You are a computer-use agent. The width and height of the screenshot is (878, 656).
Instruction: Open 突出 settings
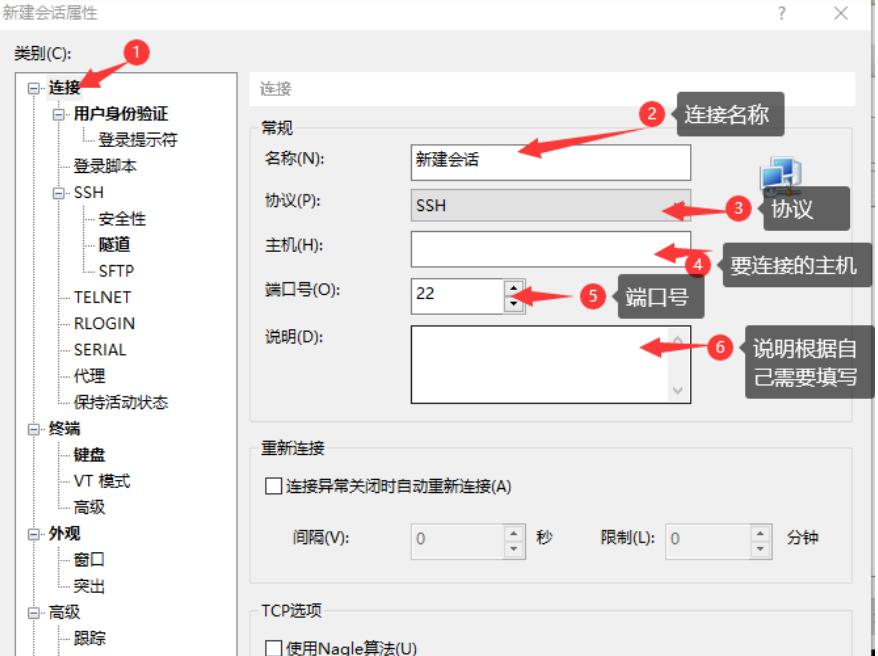(89, 586)
